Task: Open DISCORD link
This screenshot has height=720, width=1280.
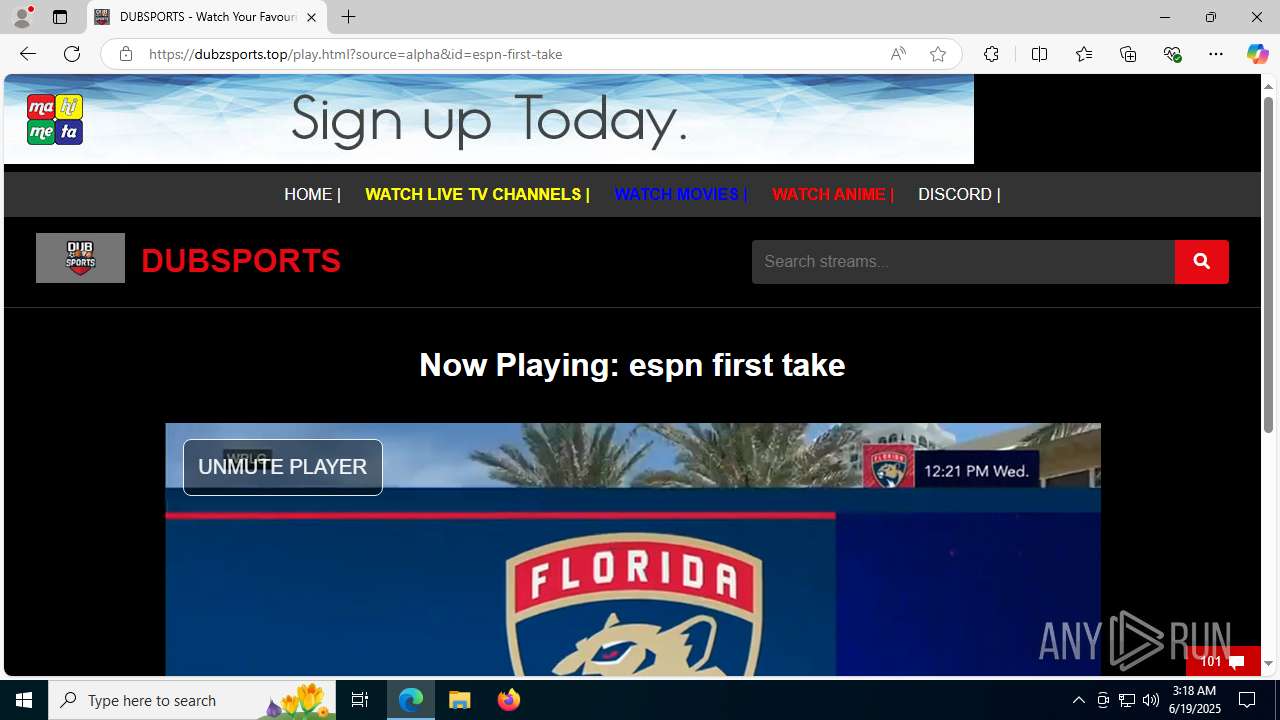Action: tap(958, 194)
